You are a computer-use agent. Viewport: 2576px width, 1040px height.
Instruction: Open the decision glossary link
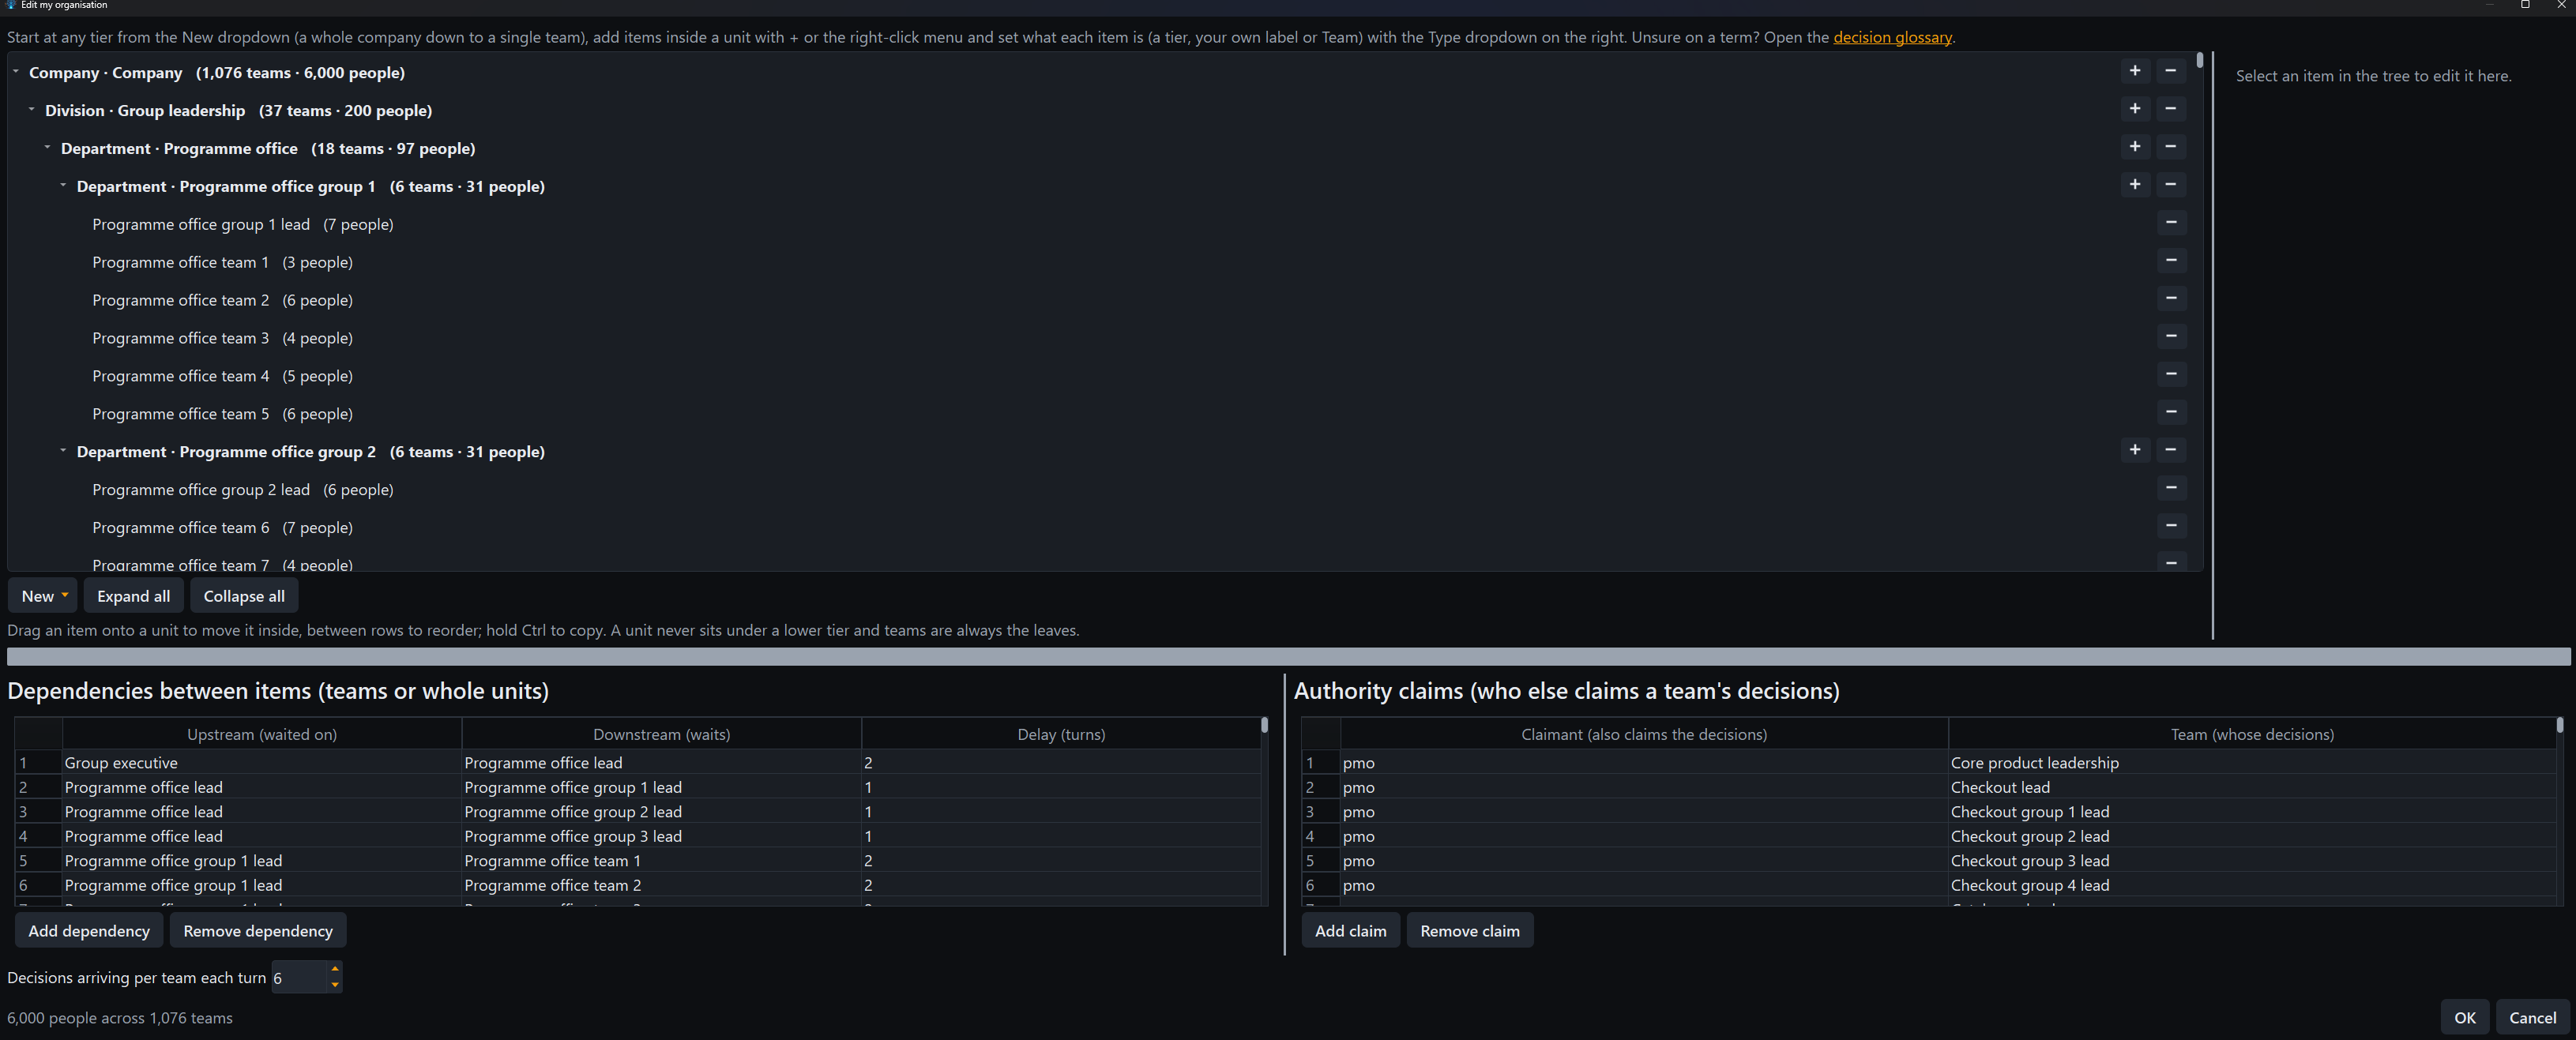tap(1892, 37)
